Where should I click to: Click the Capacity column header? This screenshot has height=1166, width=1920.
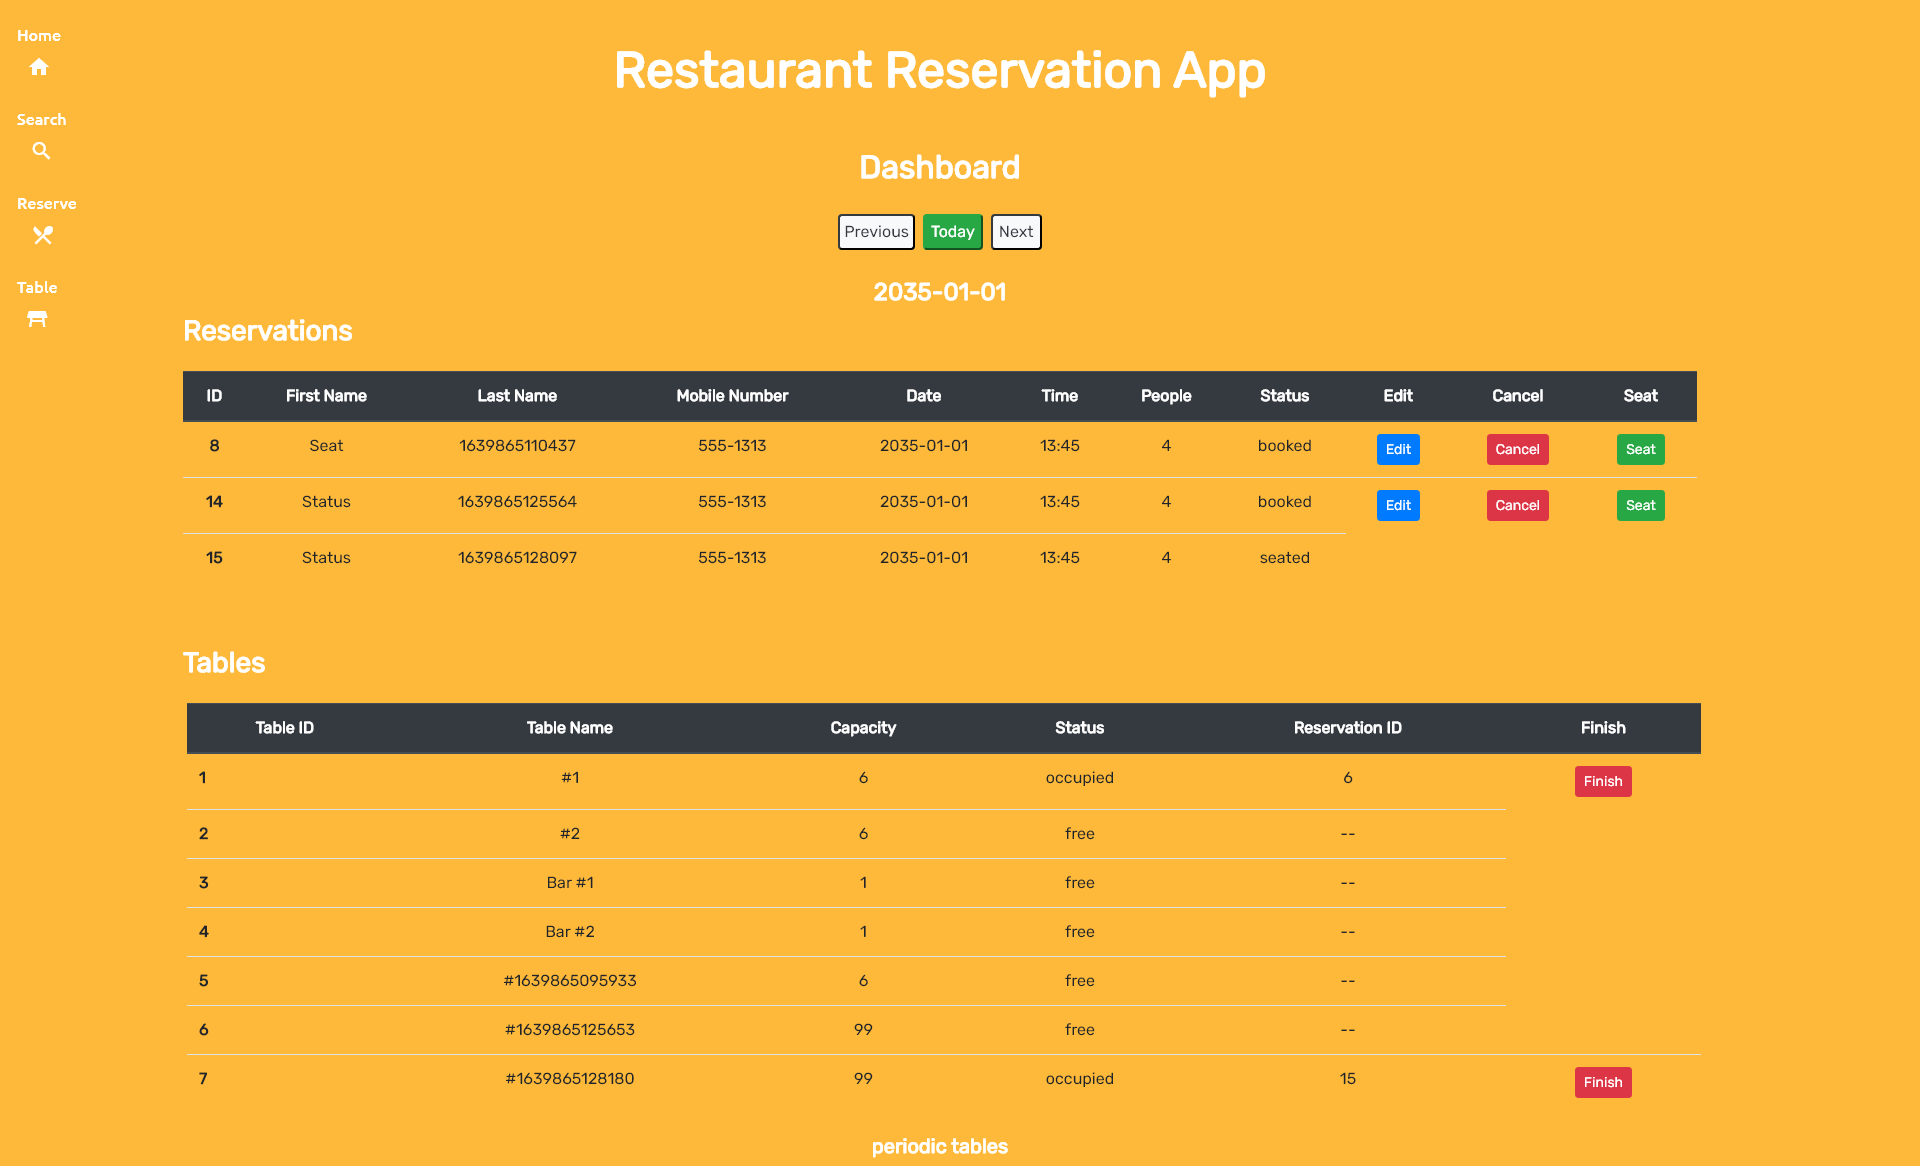(x=863, y=728)
